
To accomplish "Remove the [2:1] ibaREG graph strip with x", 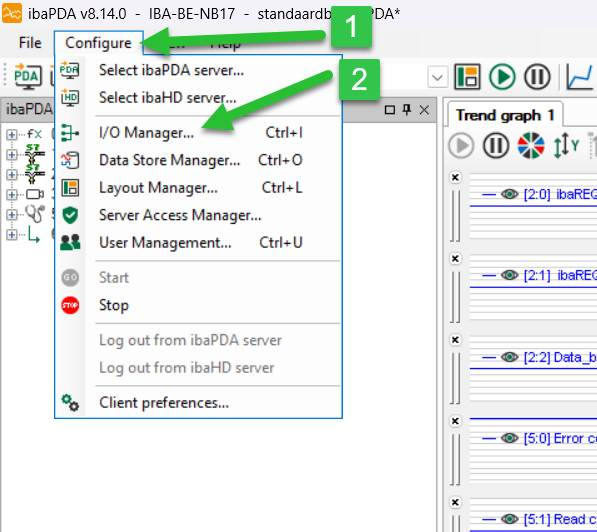I will (455, 259).
